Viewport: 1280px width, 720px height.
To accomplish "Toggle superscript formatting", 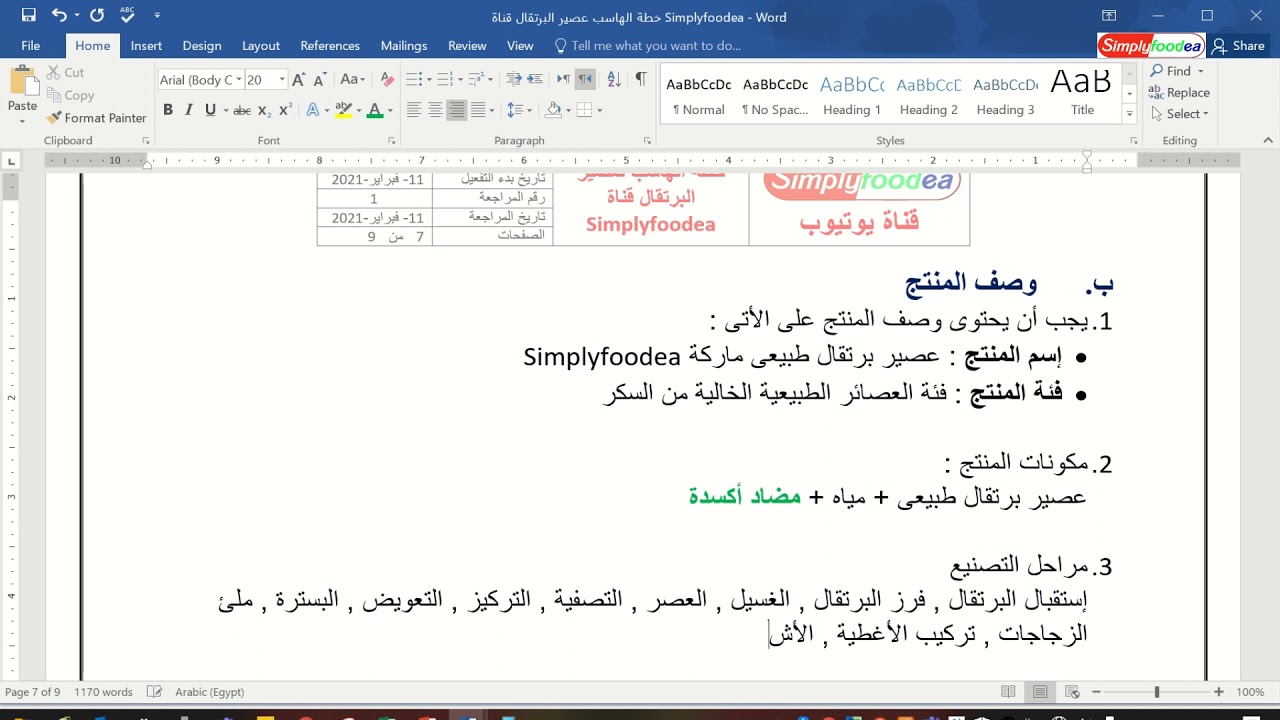I will (286, 110).
